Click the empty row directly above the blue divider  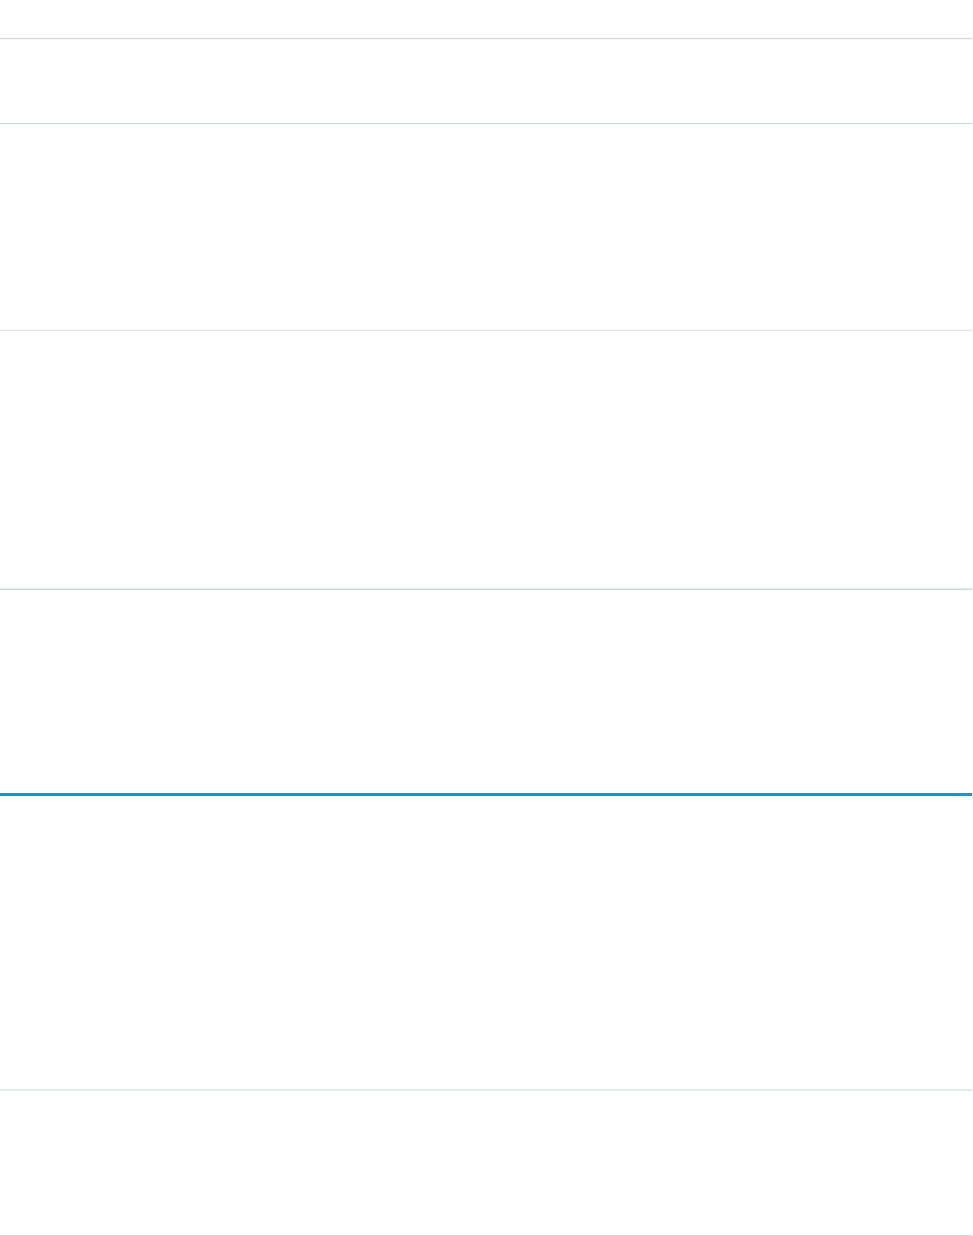[486, 691]
